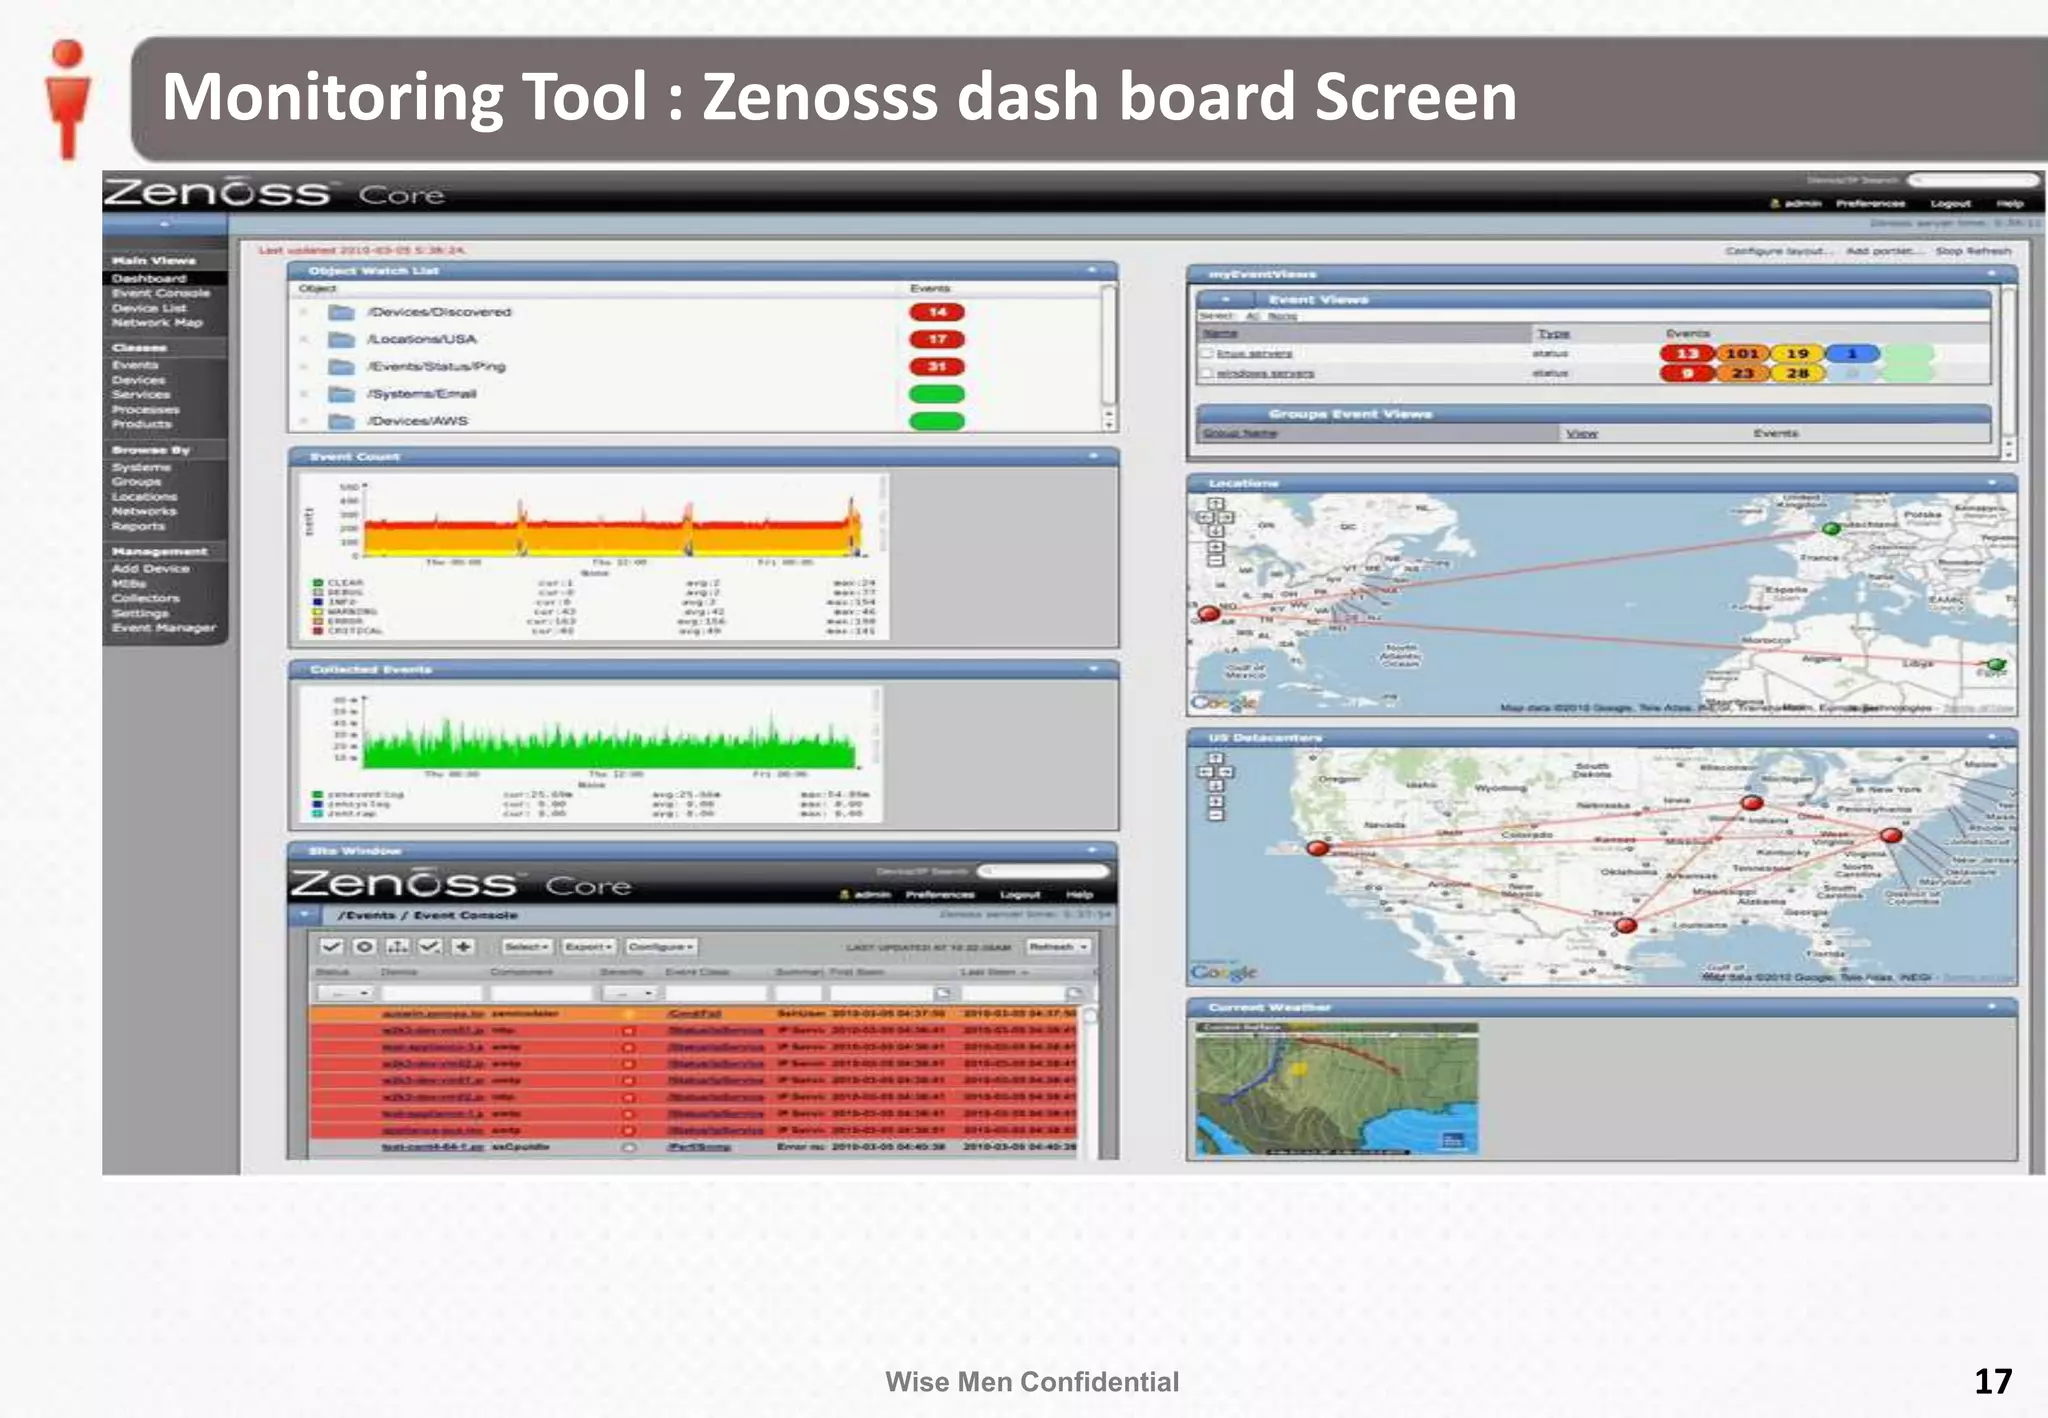Collapse the myEventViews portlet
This screenshot has width=2048, height=1418.
click(1991, 273)
